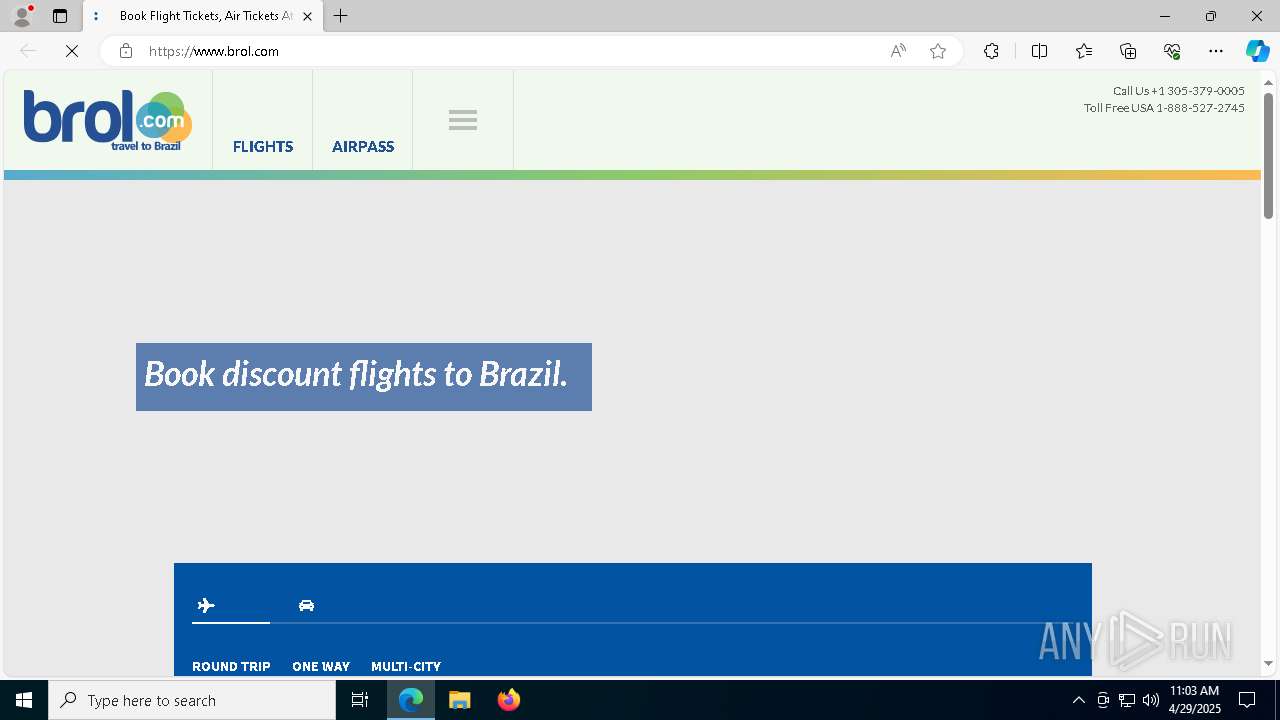Open the hamburger menu icon
This screenshot has height=720, width=1280.
tap(463, 120)
